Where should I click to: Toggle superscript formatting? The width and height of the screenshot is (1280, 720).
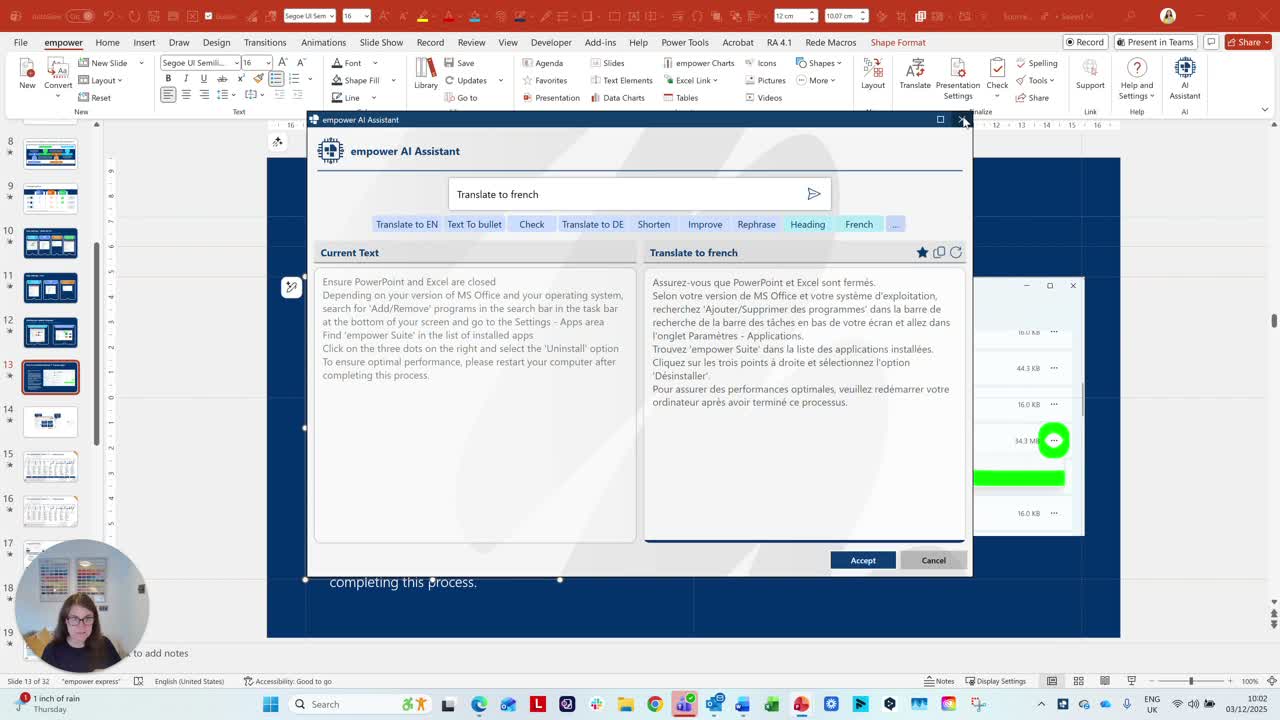click(x=241, y=79)
